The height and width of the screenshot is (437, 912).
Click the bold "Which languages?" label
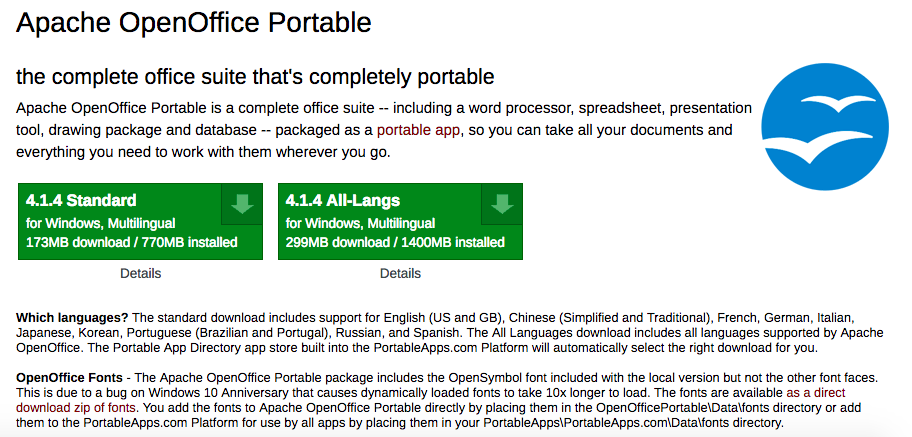pyautogui.click(x=73, y=317)
